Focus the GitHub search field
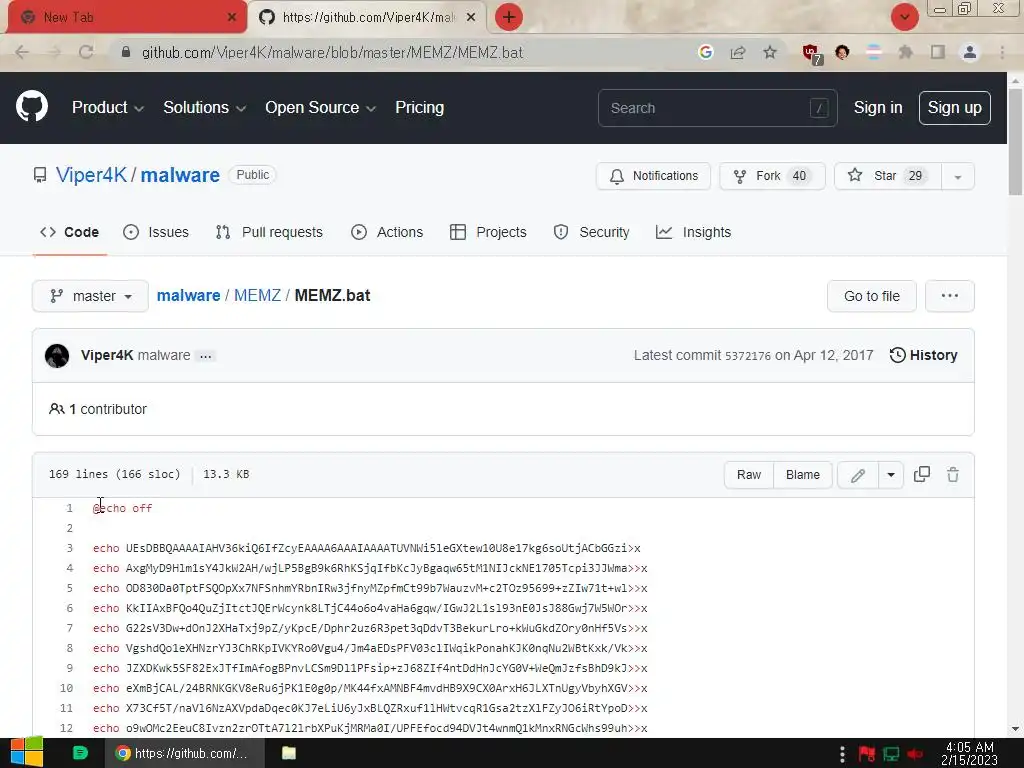 tap(717, 108)
